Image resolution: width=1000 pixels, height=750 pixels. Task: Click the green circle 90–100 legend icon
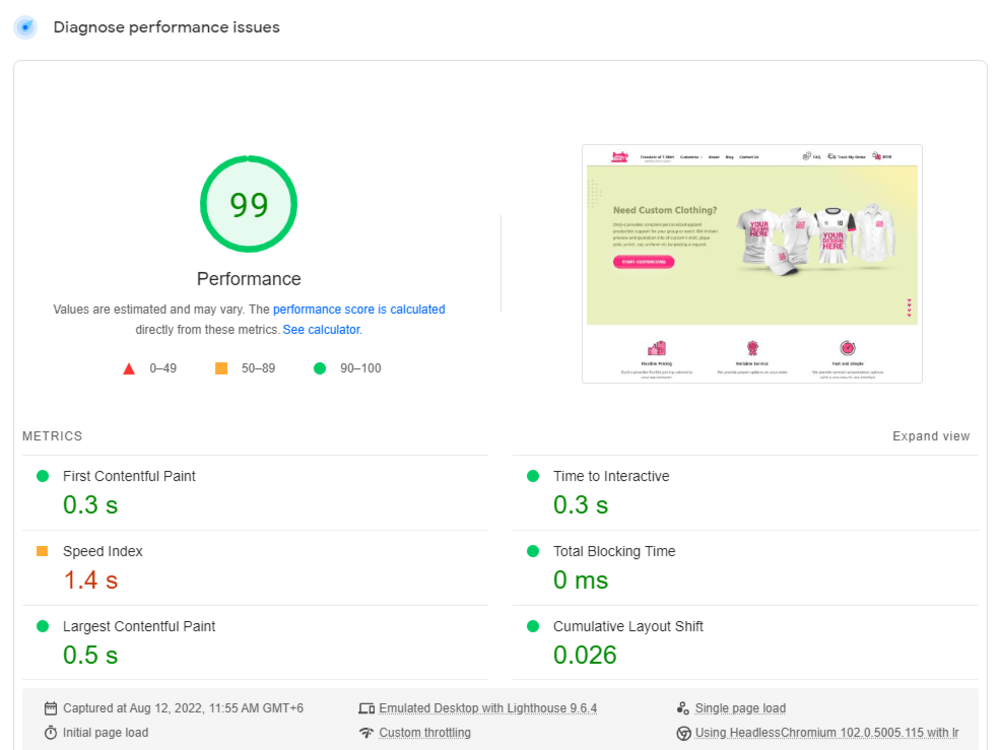[320, 368]
